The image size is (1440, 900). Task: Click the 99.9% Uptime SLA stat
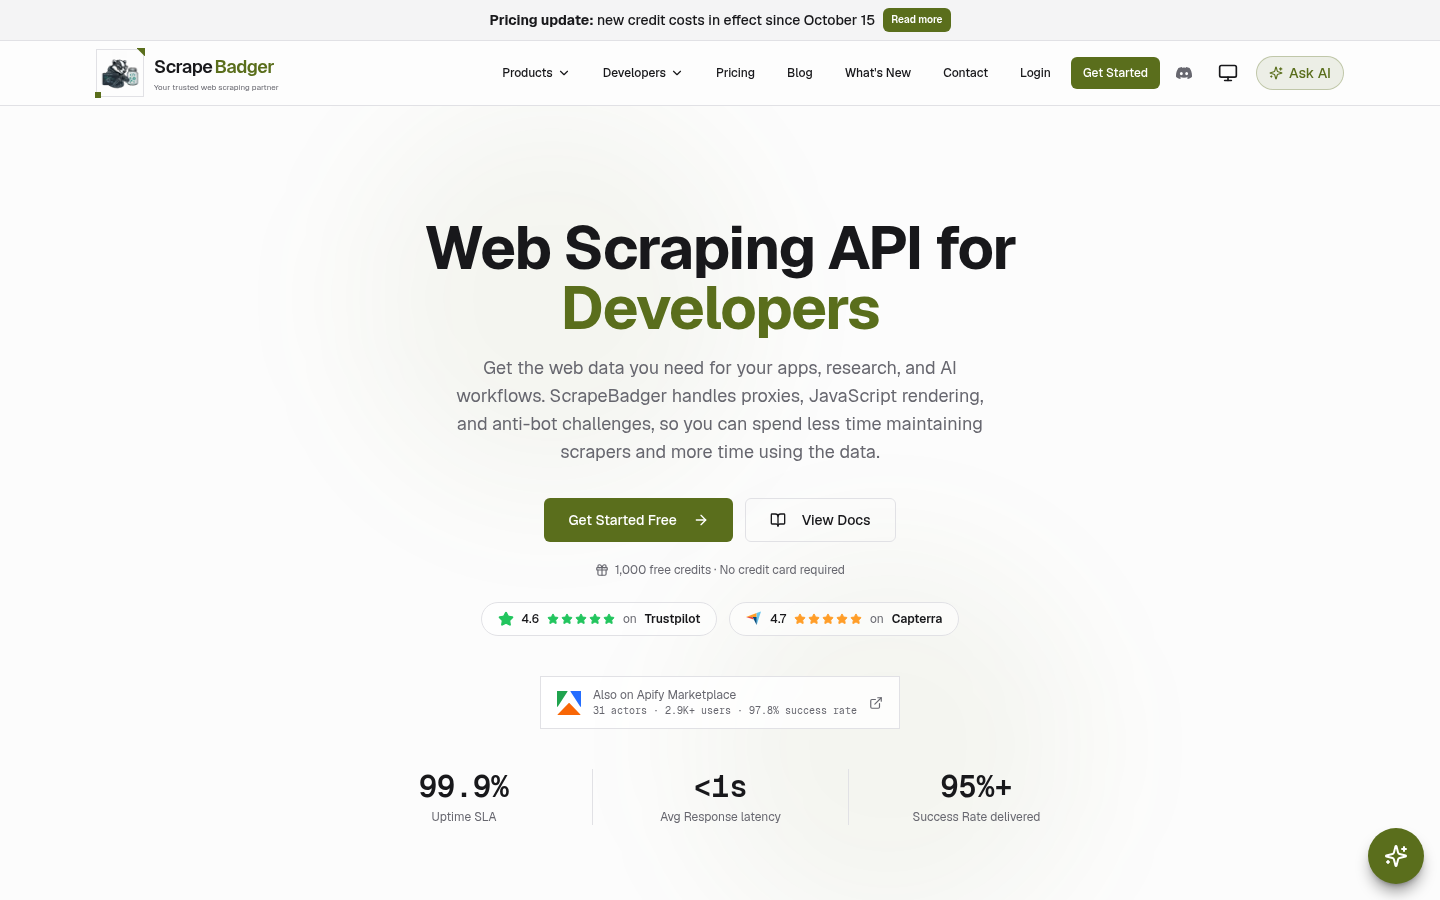click(464, 797)
